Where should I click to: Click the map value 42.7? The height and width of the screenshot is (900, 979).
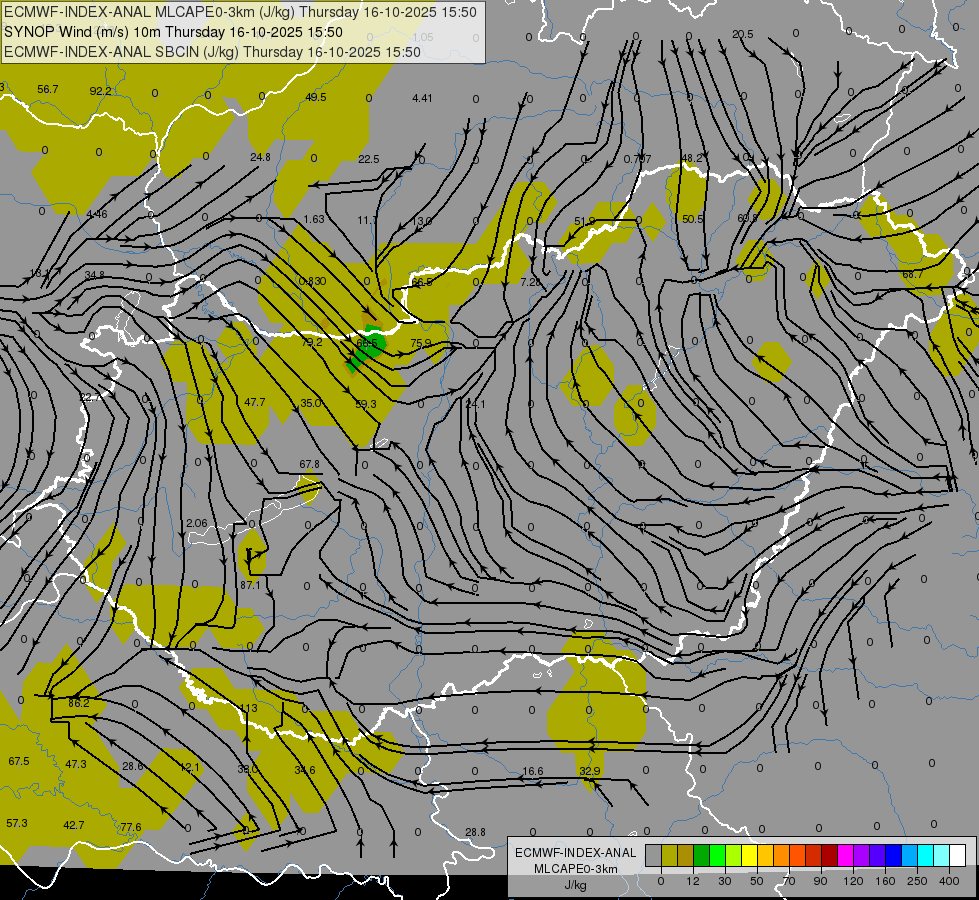pos(74,825)
